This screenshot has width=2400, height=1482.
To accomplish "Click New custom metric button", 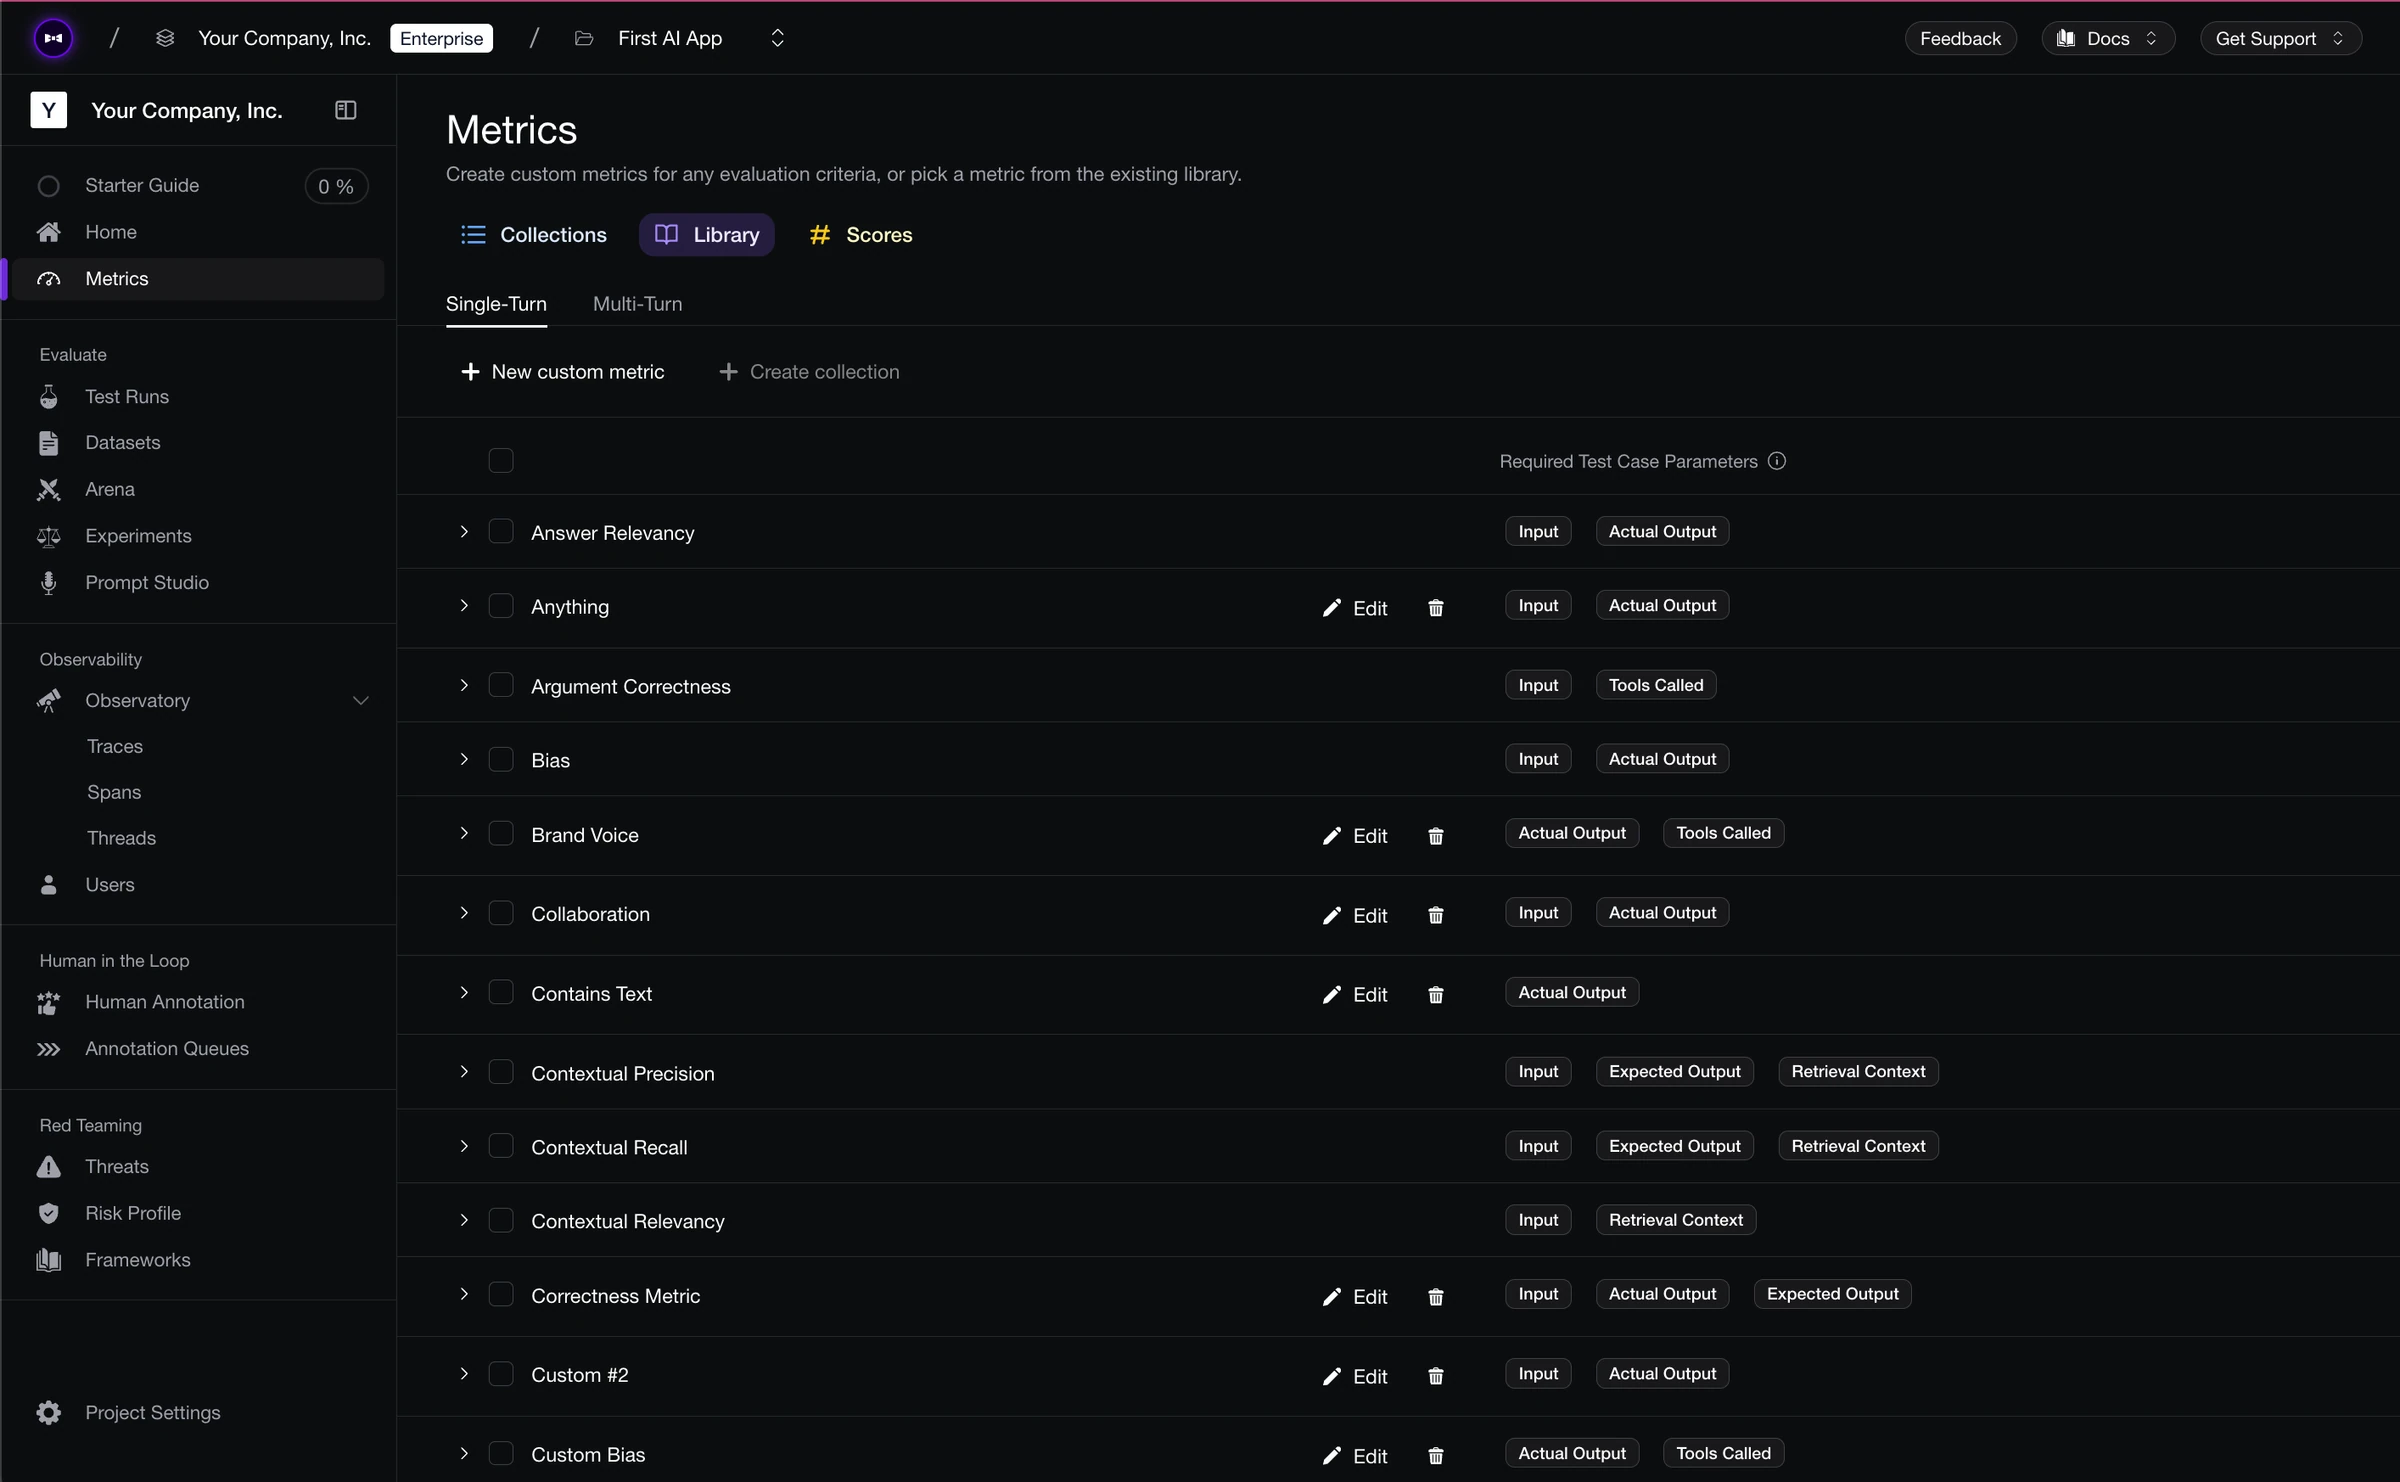I will pos(562,372).
